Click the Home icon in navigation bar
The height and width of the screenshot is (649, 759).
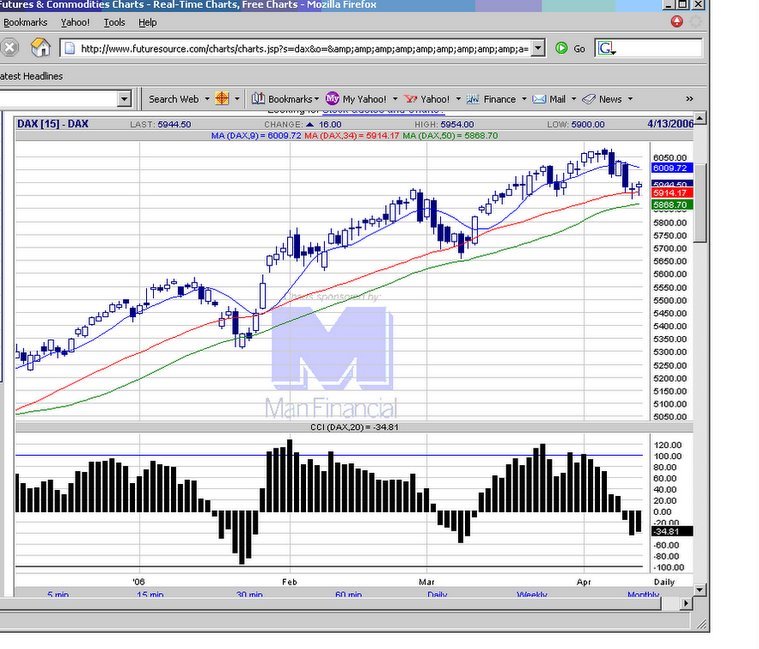tap(41, 47)
